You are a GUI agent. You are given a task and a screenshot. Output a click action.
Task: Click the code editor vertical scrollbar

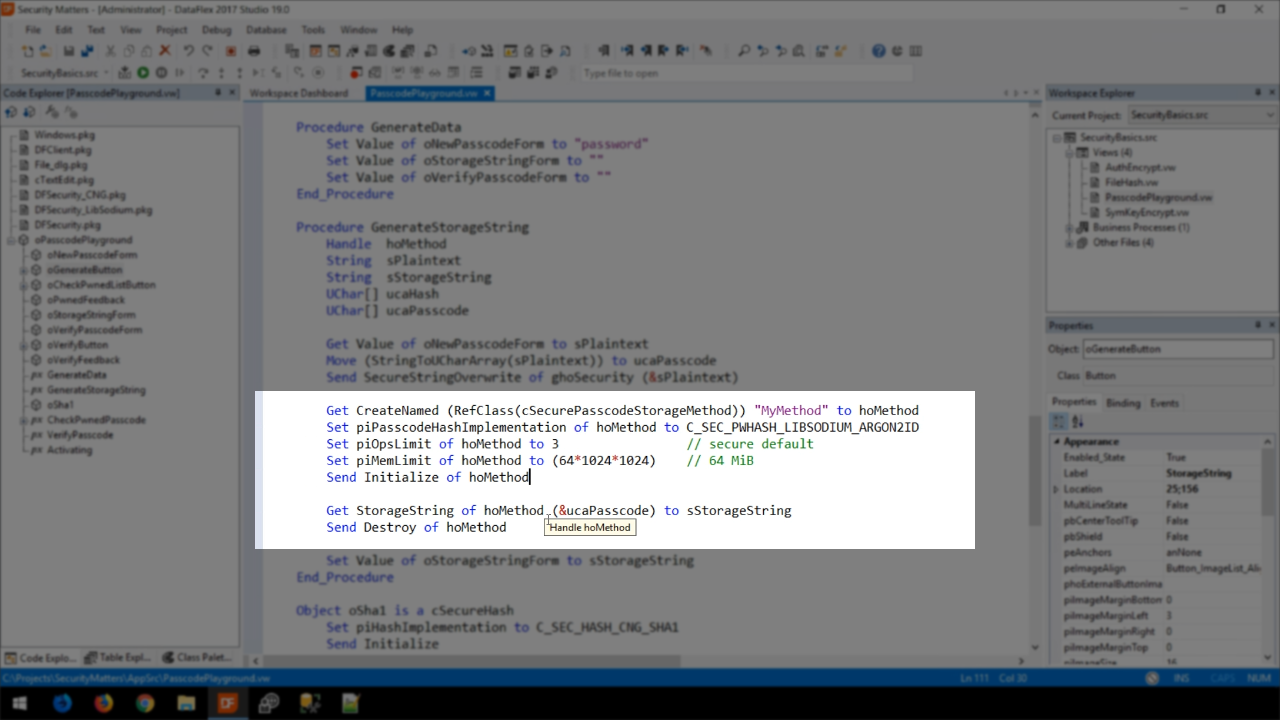tap(1035, 400)
